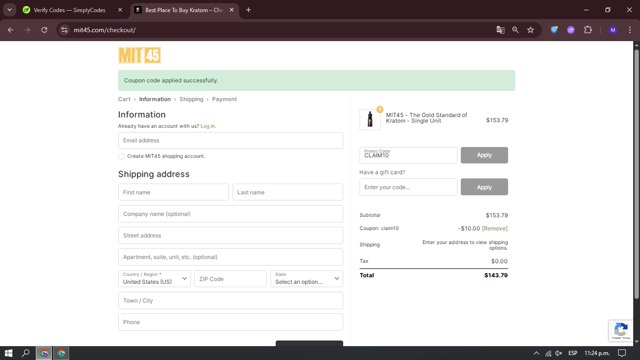Viewport: 640px width, 360px height.
Task: Focus the Email address field
Action: point(230,140)
